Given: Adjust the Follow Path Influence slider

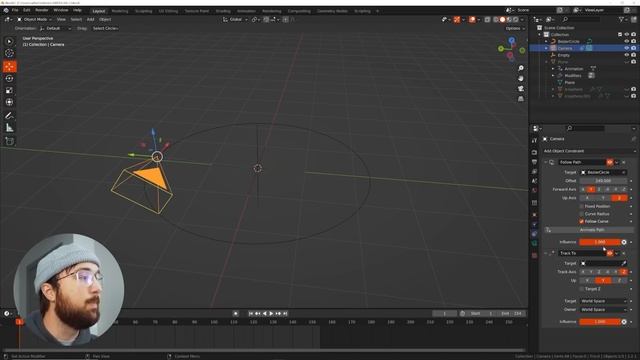Looking at the screenshot, I should 600,242.
